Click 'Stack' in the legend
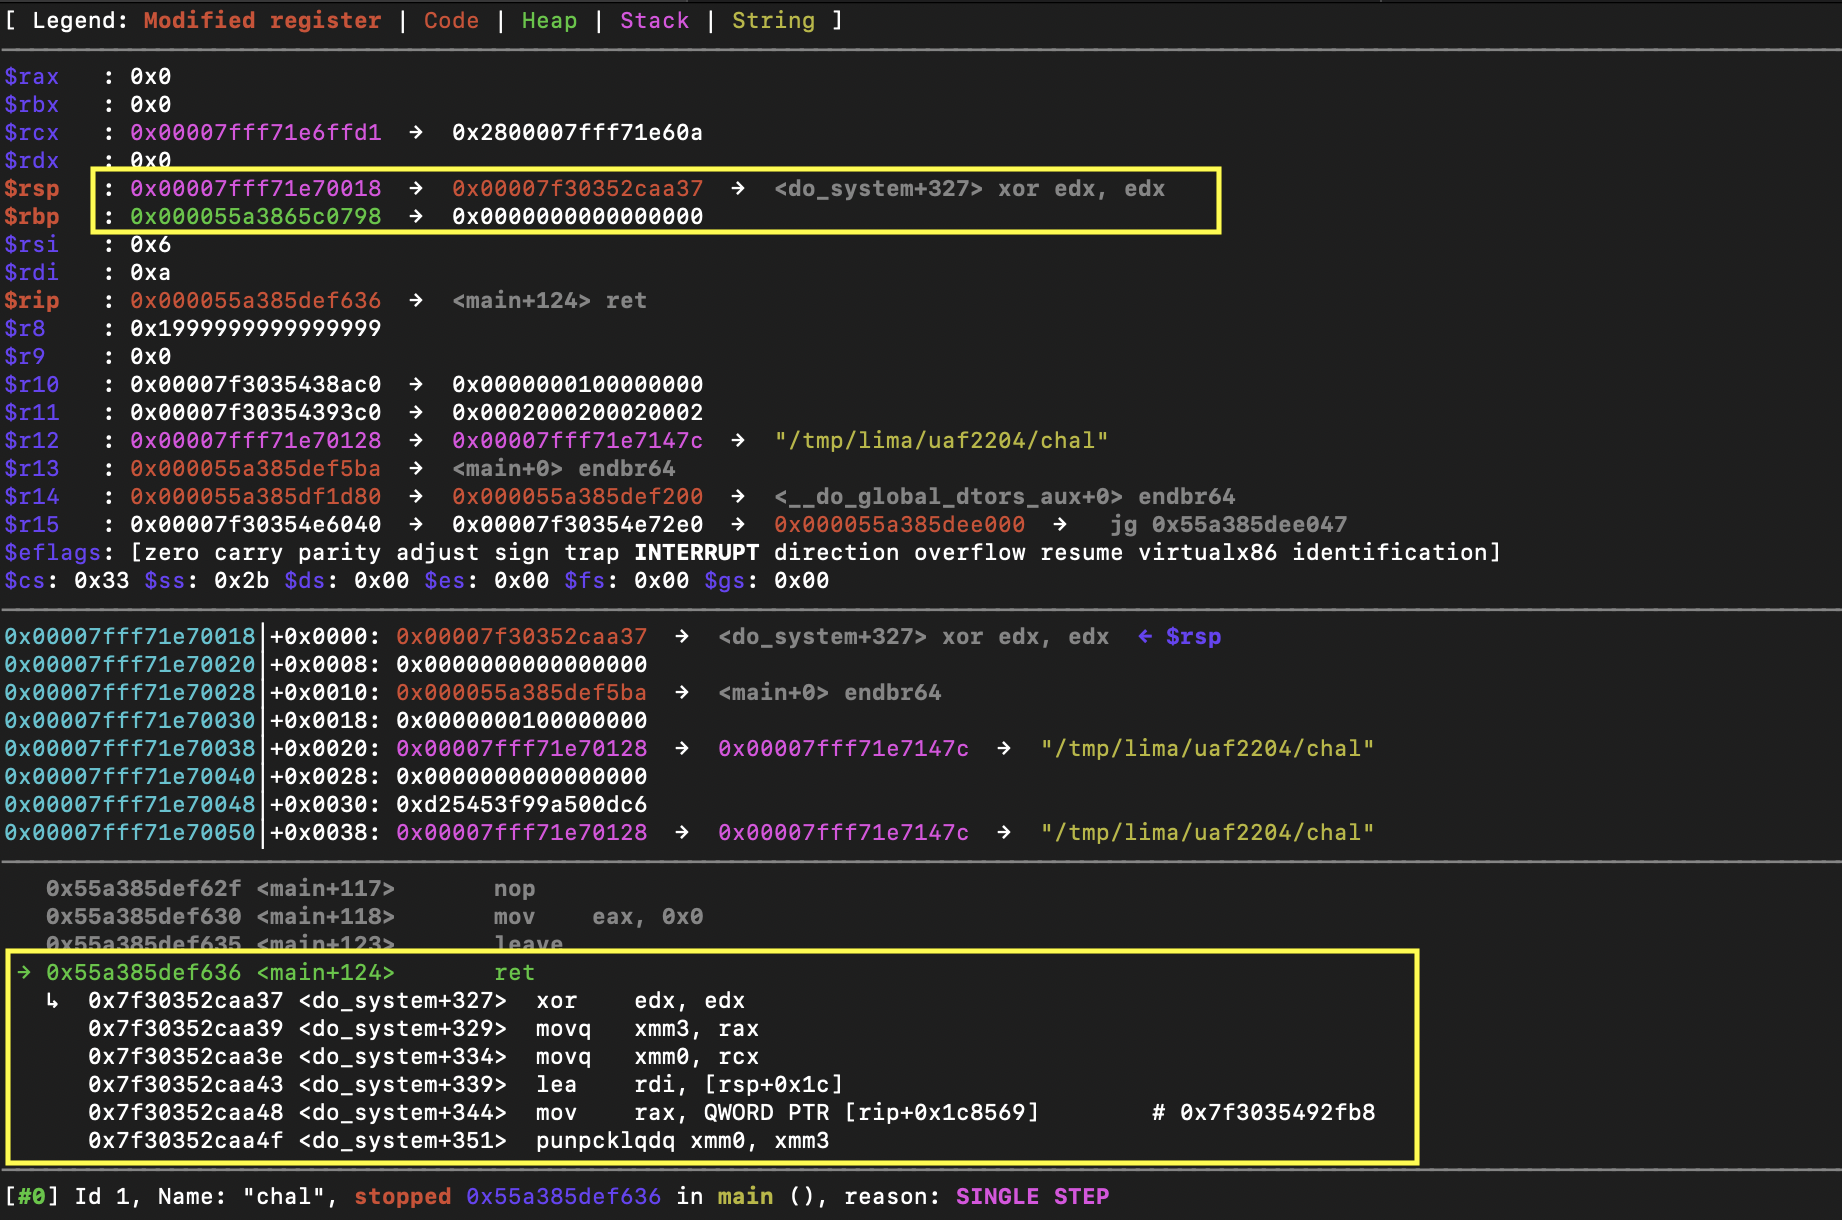Viewport: 1842px width, 1220px height. [x=654, y=21]
